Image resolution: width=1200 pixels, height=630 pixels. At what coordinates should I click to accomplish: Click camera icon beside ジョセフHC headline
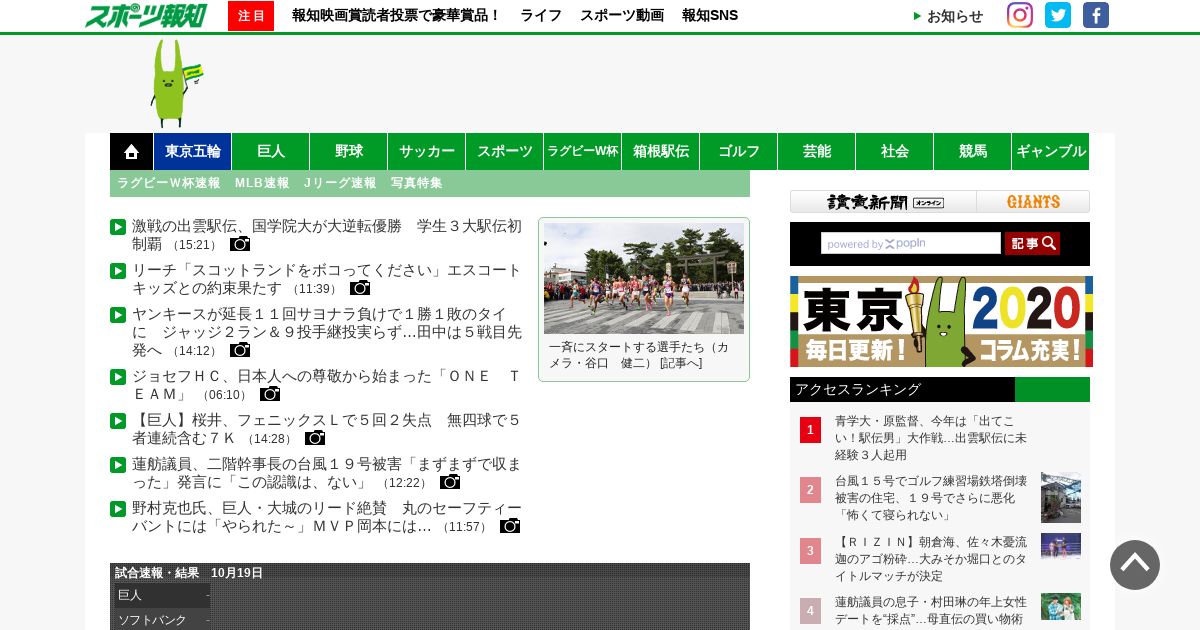click(x=270, y=394)
